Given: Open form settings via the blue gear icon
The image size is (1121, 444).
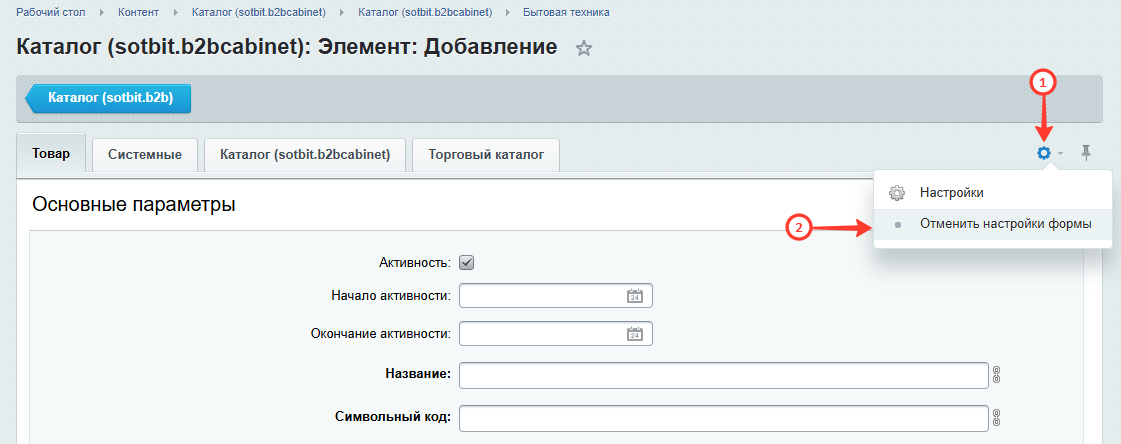Looking at the screenshot, I should 1044,152.
